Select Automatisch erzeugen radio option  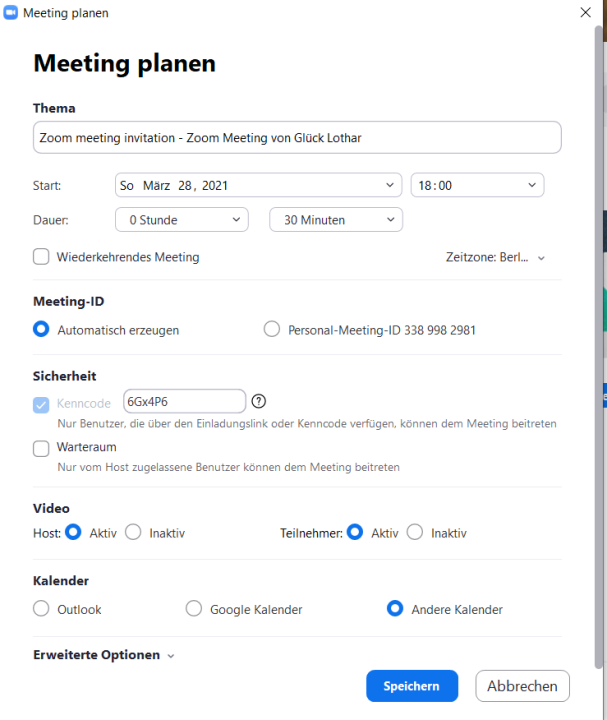point(41,329)
